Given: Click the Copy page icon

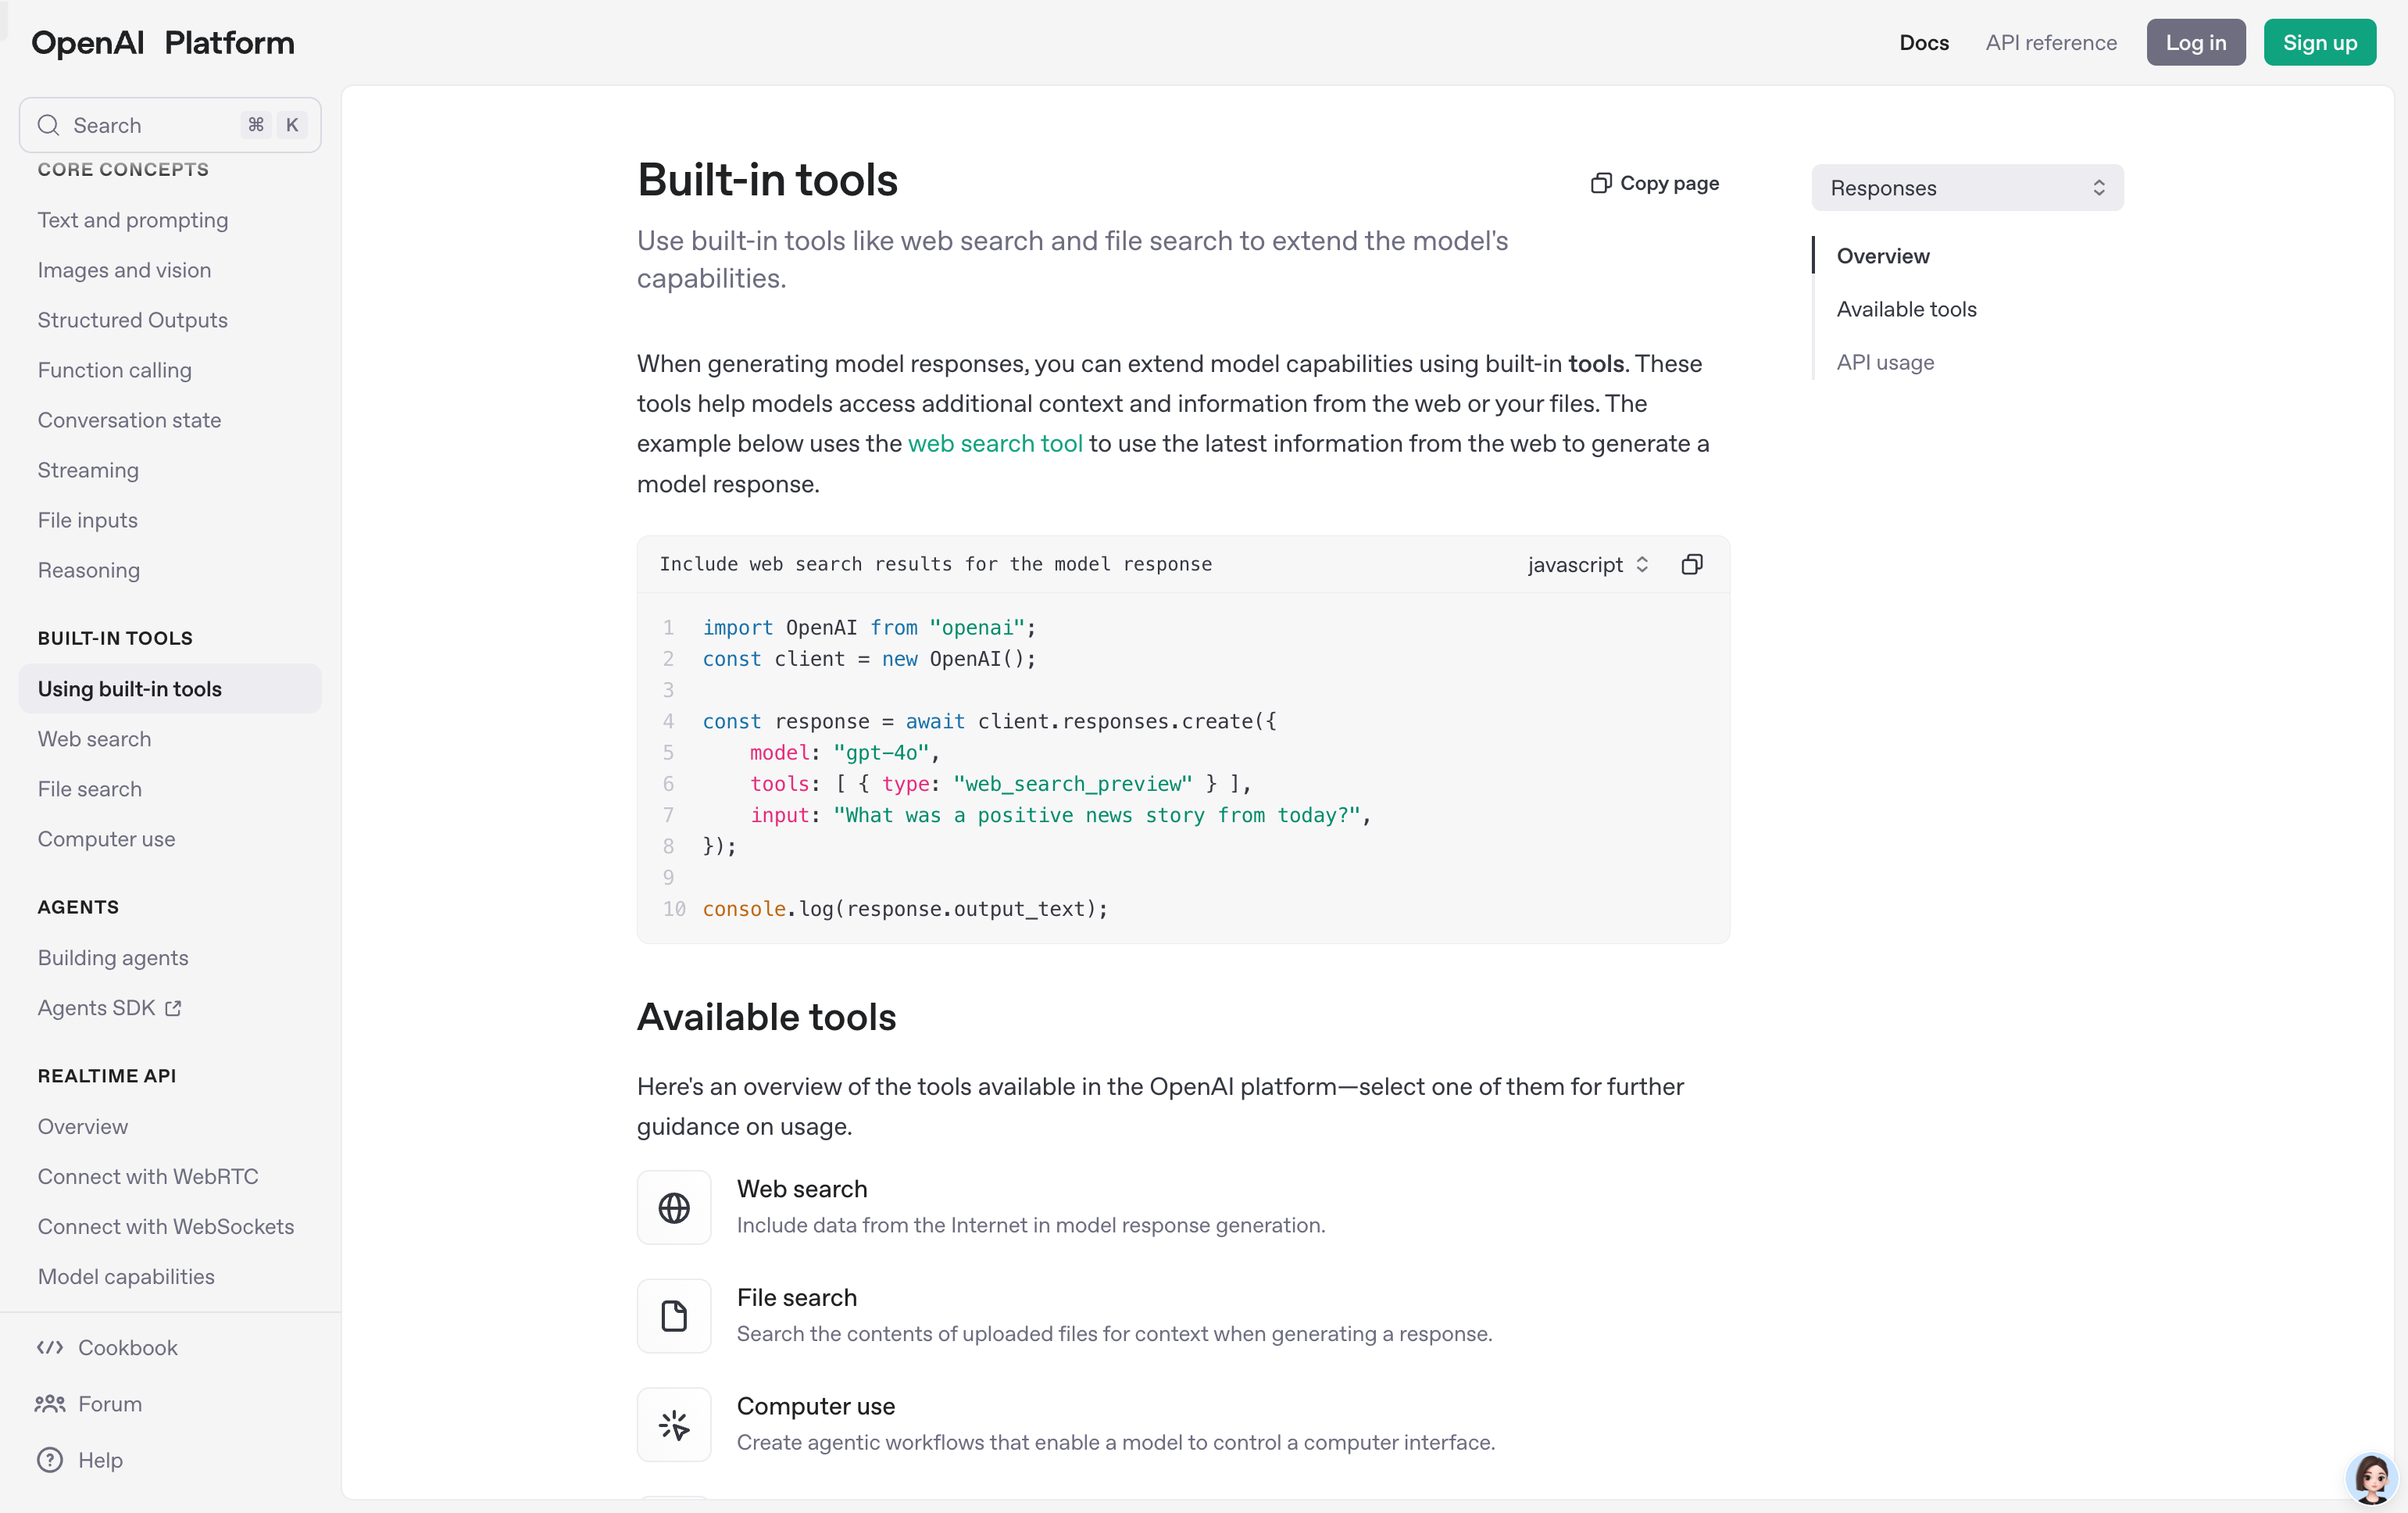Looking at the screenshot, I should (x=1601, y=183).
